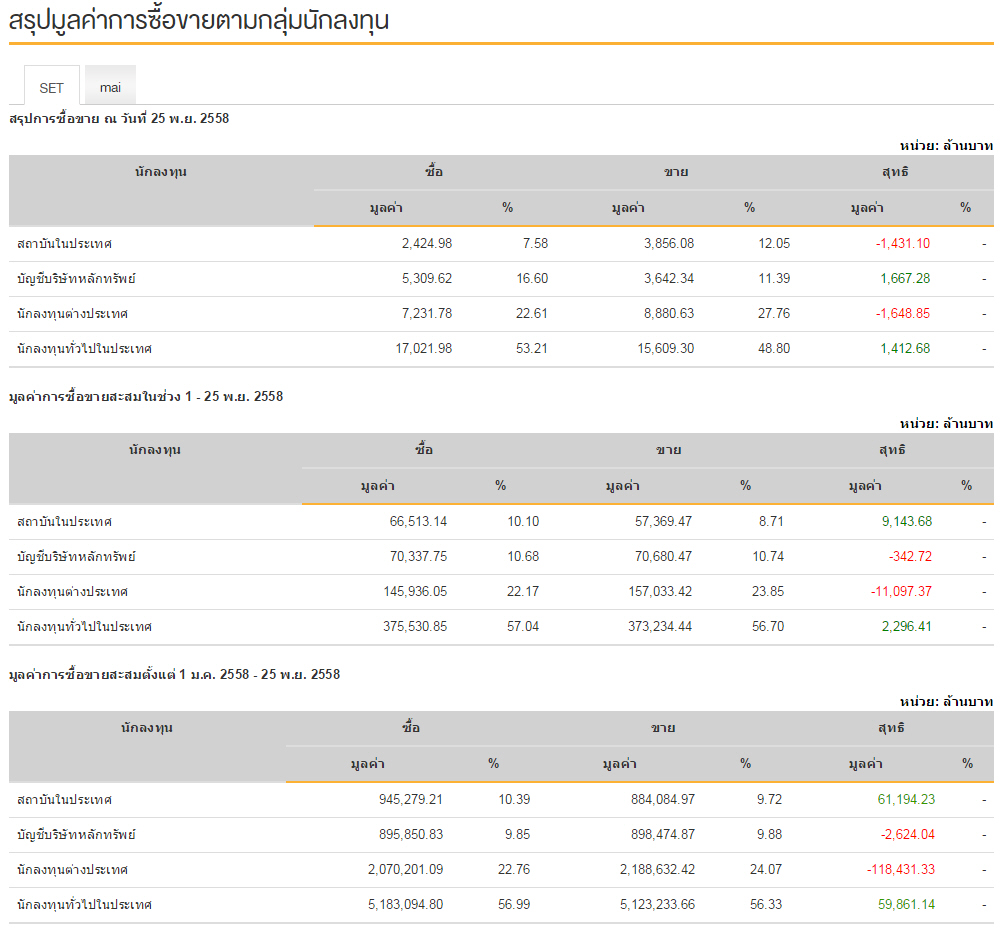
Task: Click buy percentage 22.76
Action: 514,869
